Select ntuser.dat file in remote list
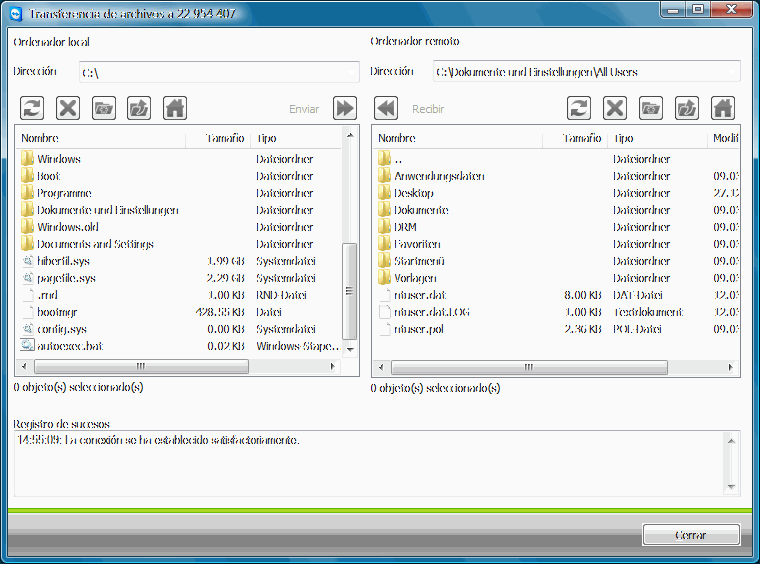Screen dimensions: 760x564 [419, 295]
